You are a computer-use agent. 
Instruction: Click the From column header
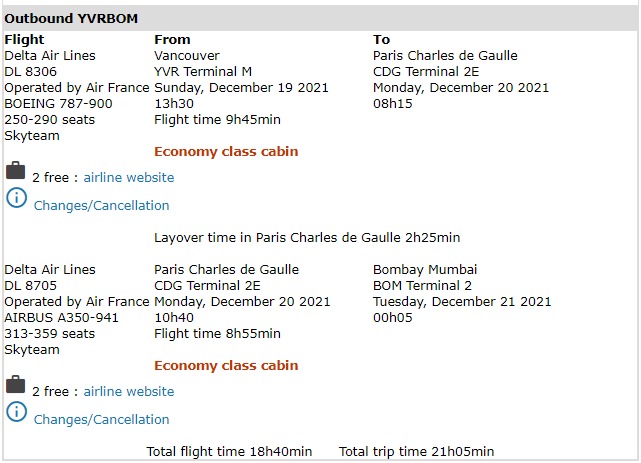pyautogui.click(x=172, y=40)
